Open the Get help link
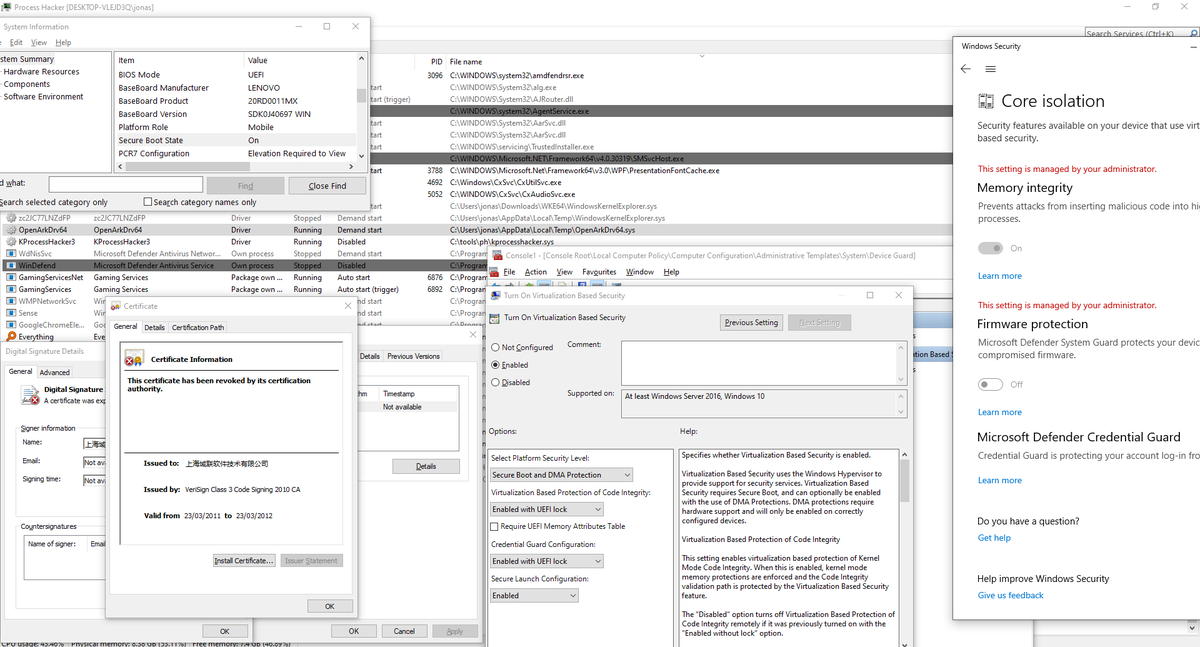The width and height of the screenshot is (1200, 647). click(x=994, y=538)
